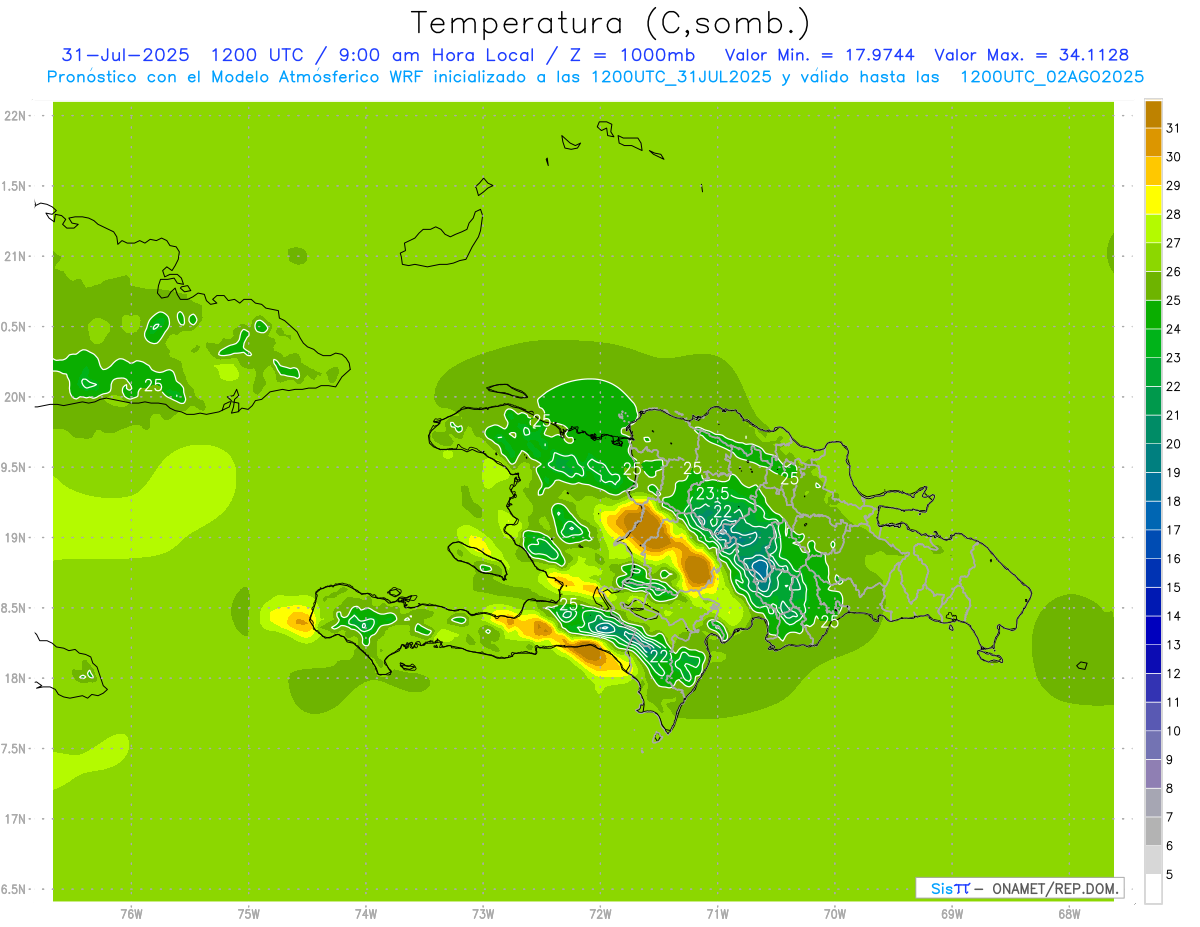Click the '21N' latitude axis label

15,257
